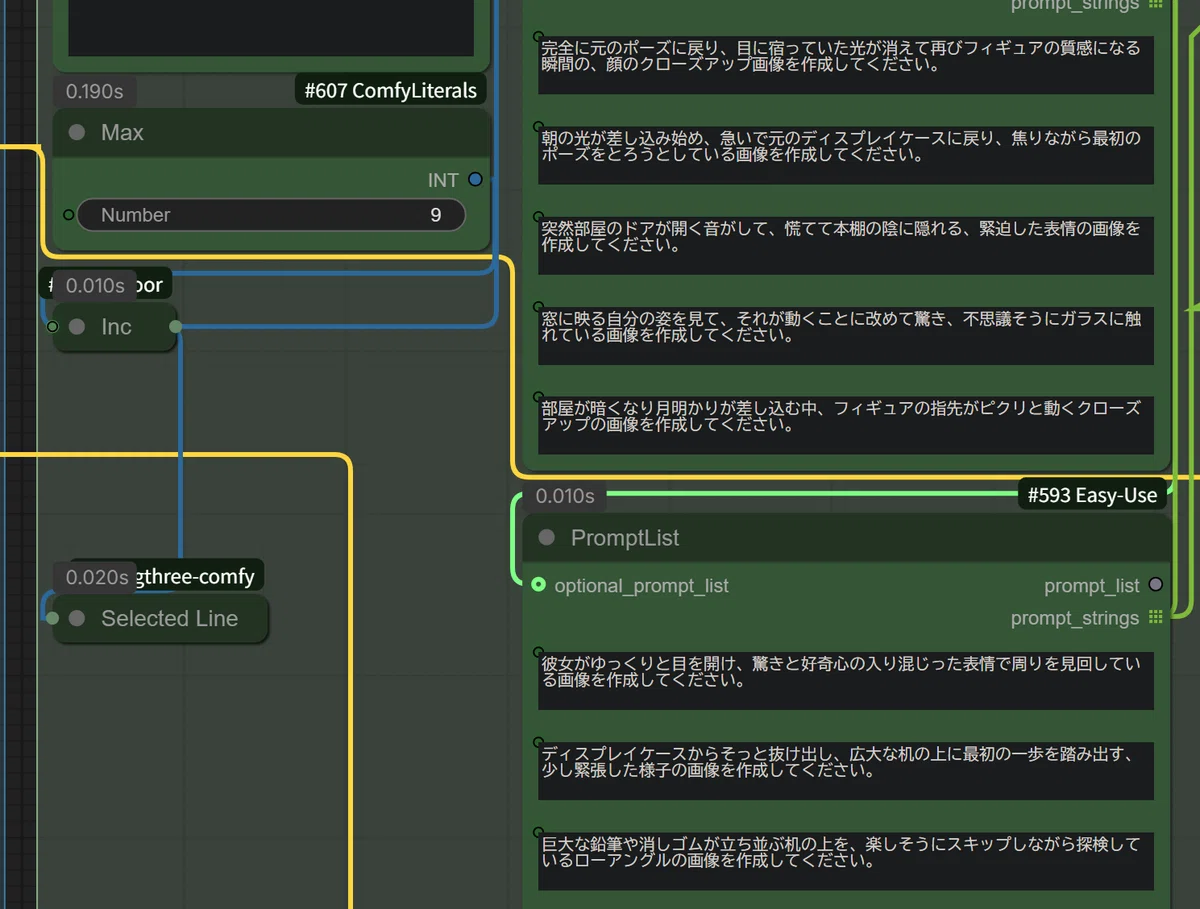Image resolution: width=1200 pixels, height=909 pixels.
Task: Edit the prompt starting 完全に元のポーズに戻り
Action: click(846, 65)
